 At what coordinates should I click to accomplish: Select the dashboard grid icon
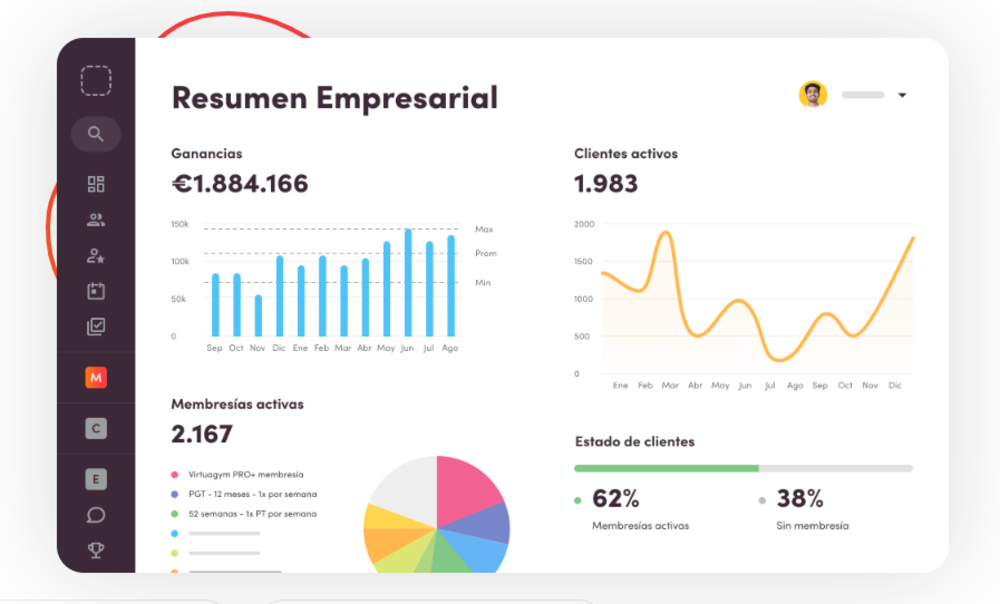[96, 183]
